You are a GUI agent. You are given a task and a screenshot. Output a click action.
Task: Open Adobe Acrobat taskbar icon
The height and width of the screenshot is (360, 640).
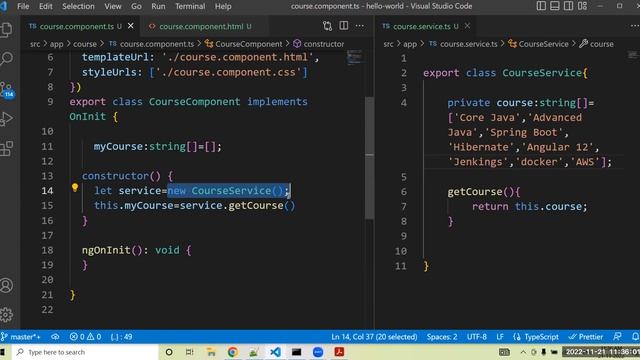(x=339, y=352)
